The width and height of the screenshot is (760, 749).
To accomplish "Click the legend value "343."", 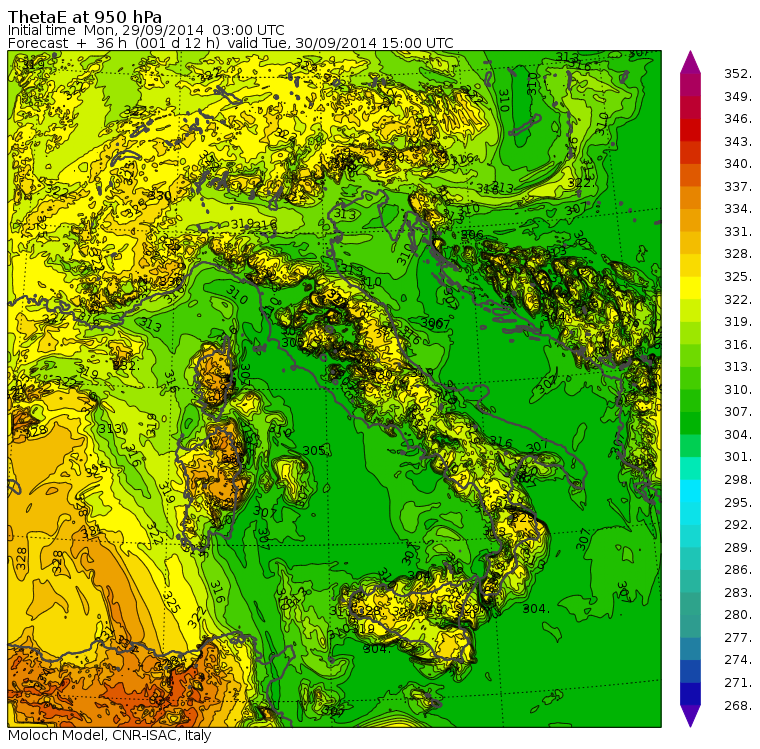I will [738, 142].
